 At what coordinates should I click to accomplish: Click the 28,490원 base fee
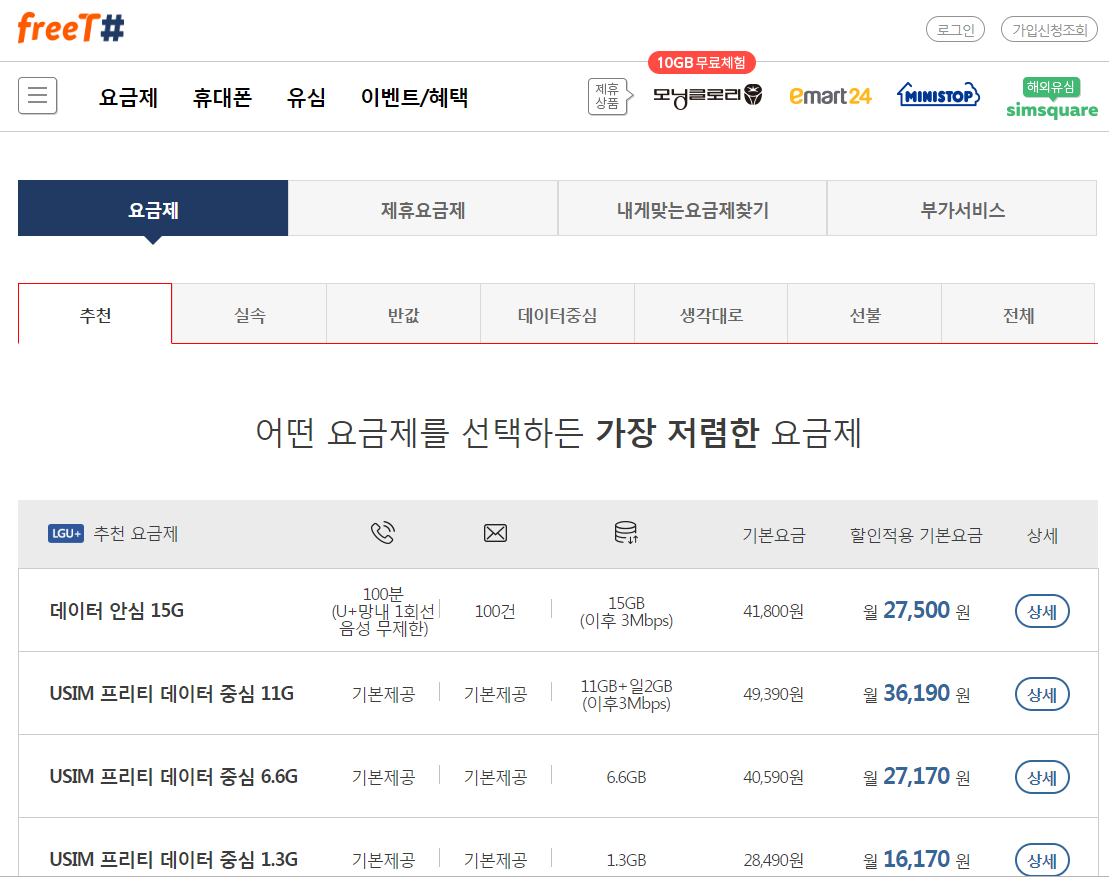[773, 860]
